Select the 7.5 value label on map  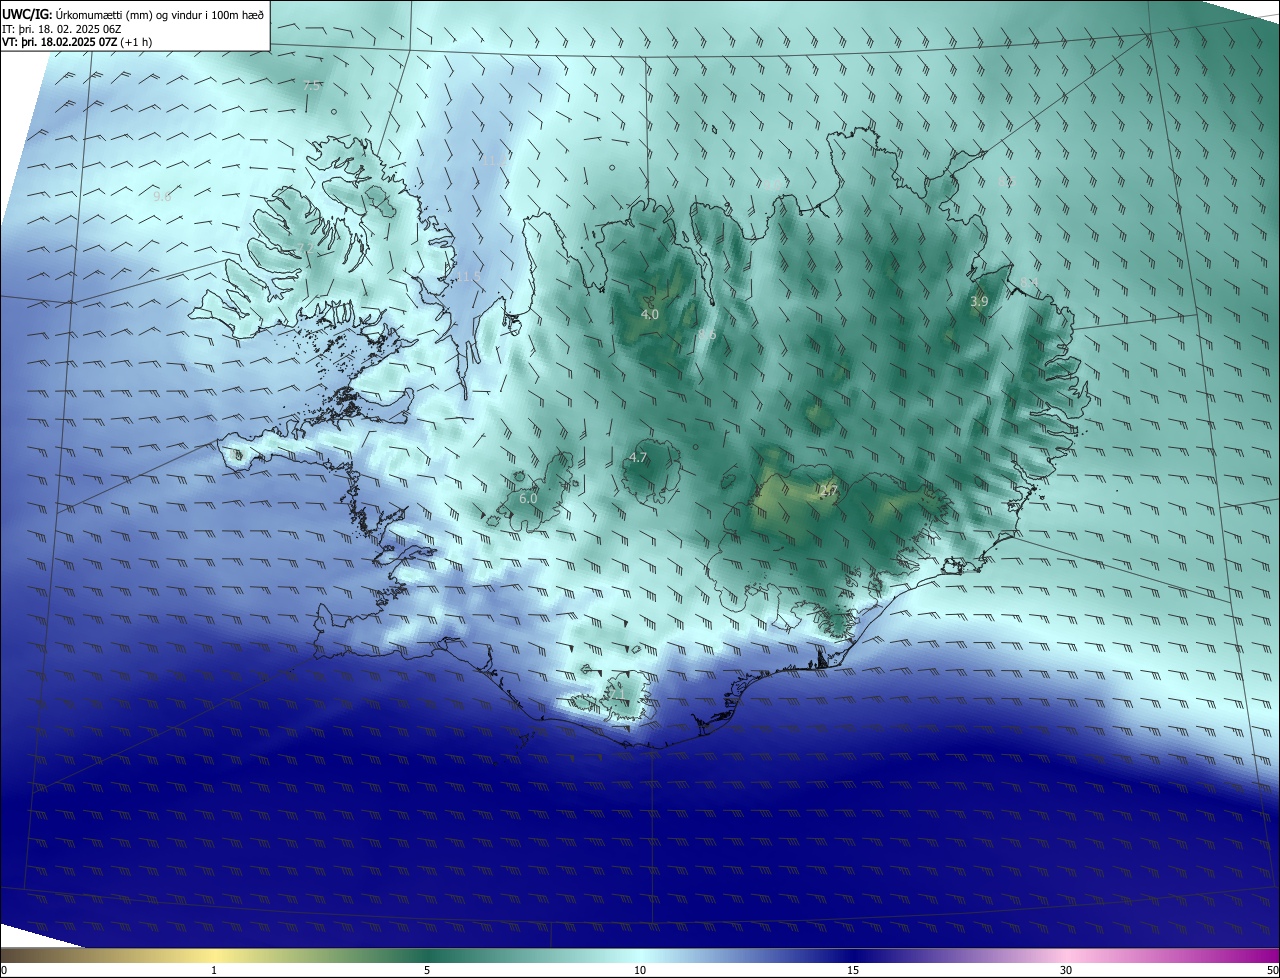click(312, 86)
